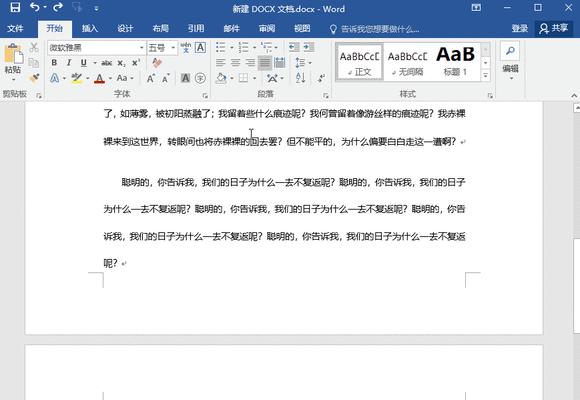Increase paragraph indent
The width and height of the screenshot is (580, 400).
tap(309, 47)
